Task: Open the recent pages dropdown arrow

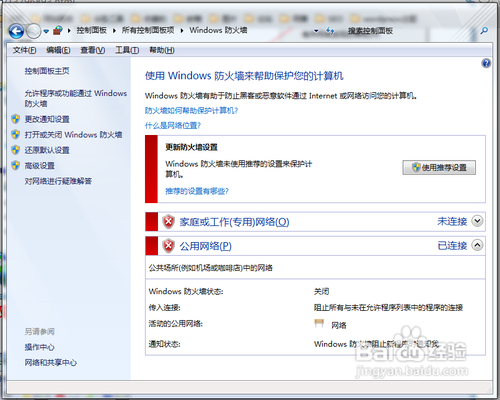Action: point(46,31)
